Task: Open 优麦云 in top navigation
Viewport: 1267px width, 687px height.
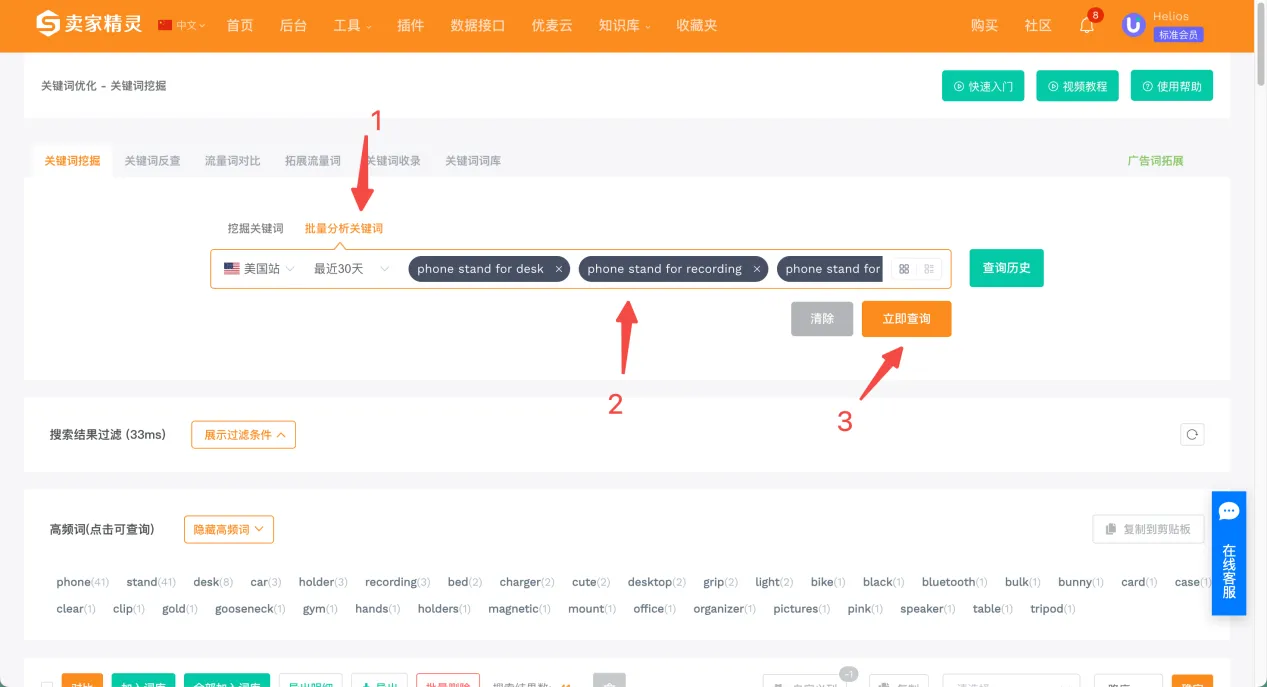Action: click(552, 25)
